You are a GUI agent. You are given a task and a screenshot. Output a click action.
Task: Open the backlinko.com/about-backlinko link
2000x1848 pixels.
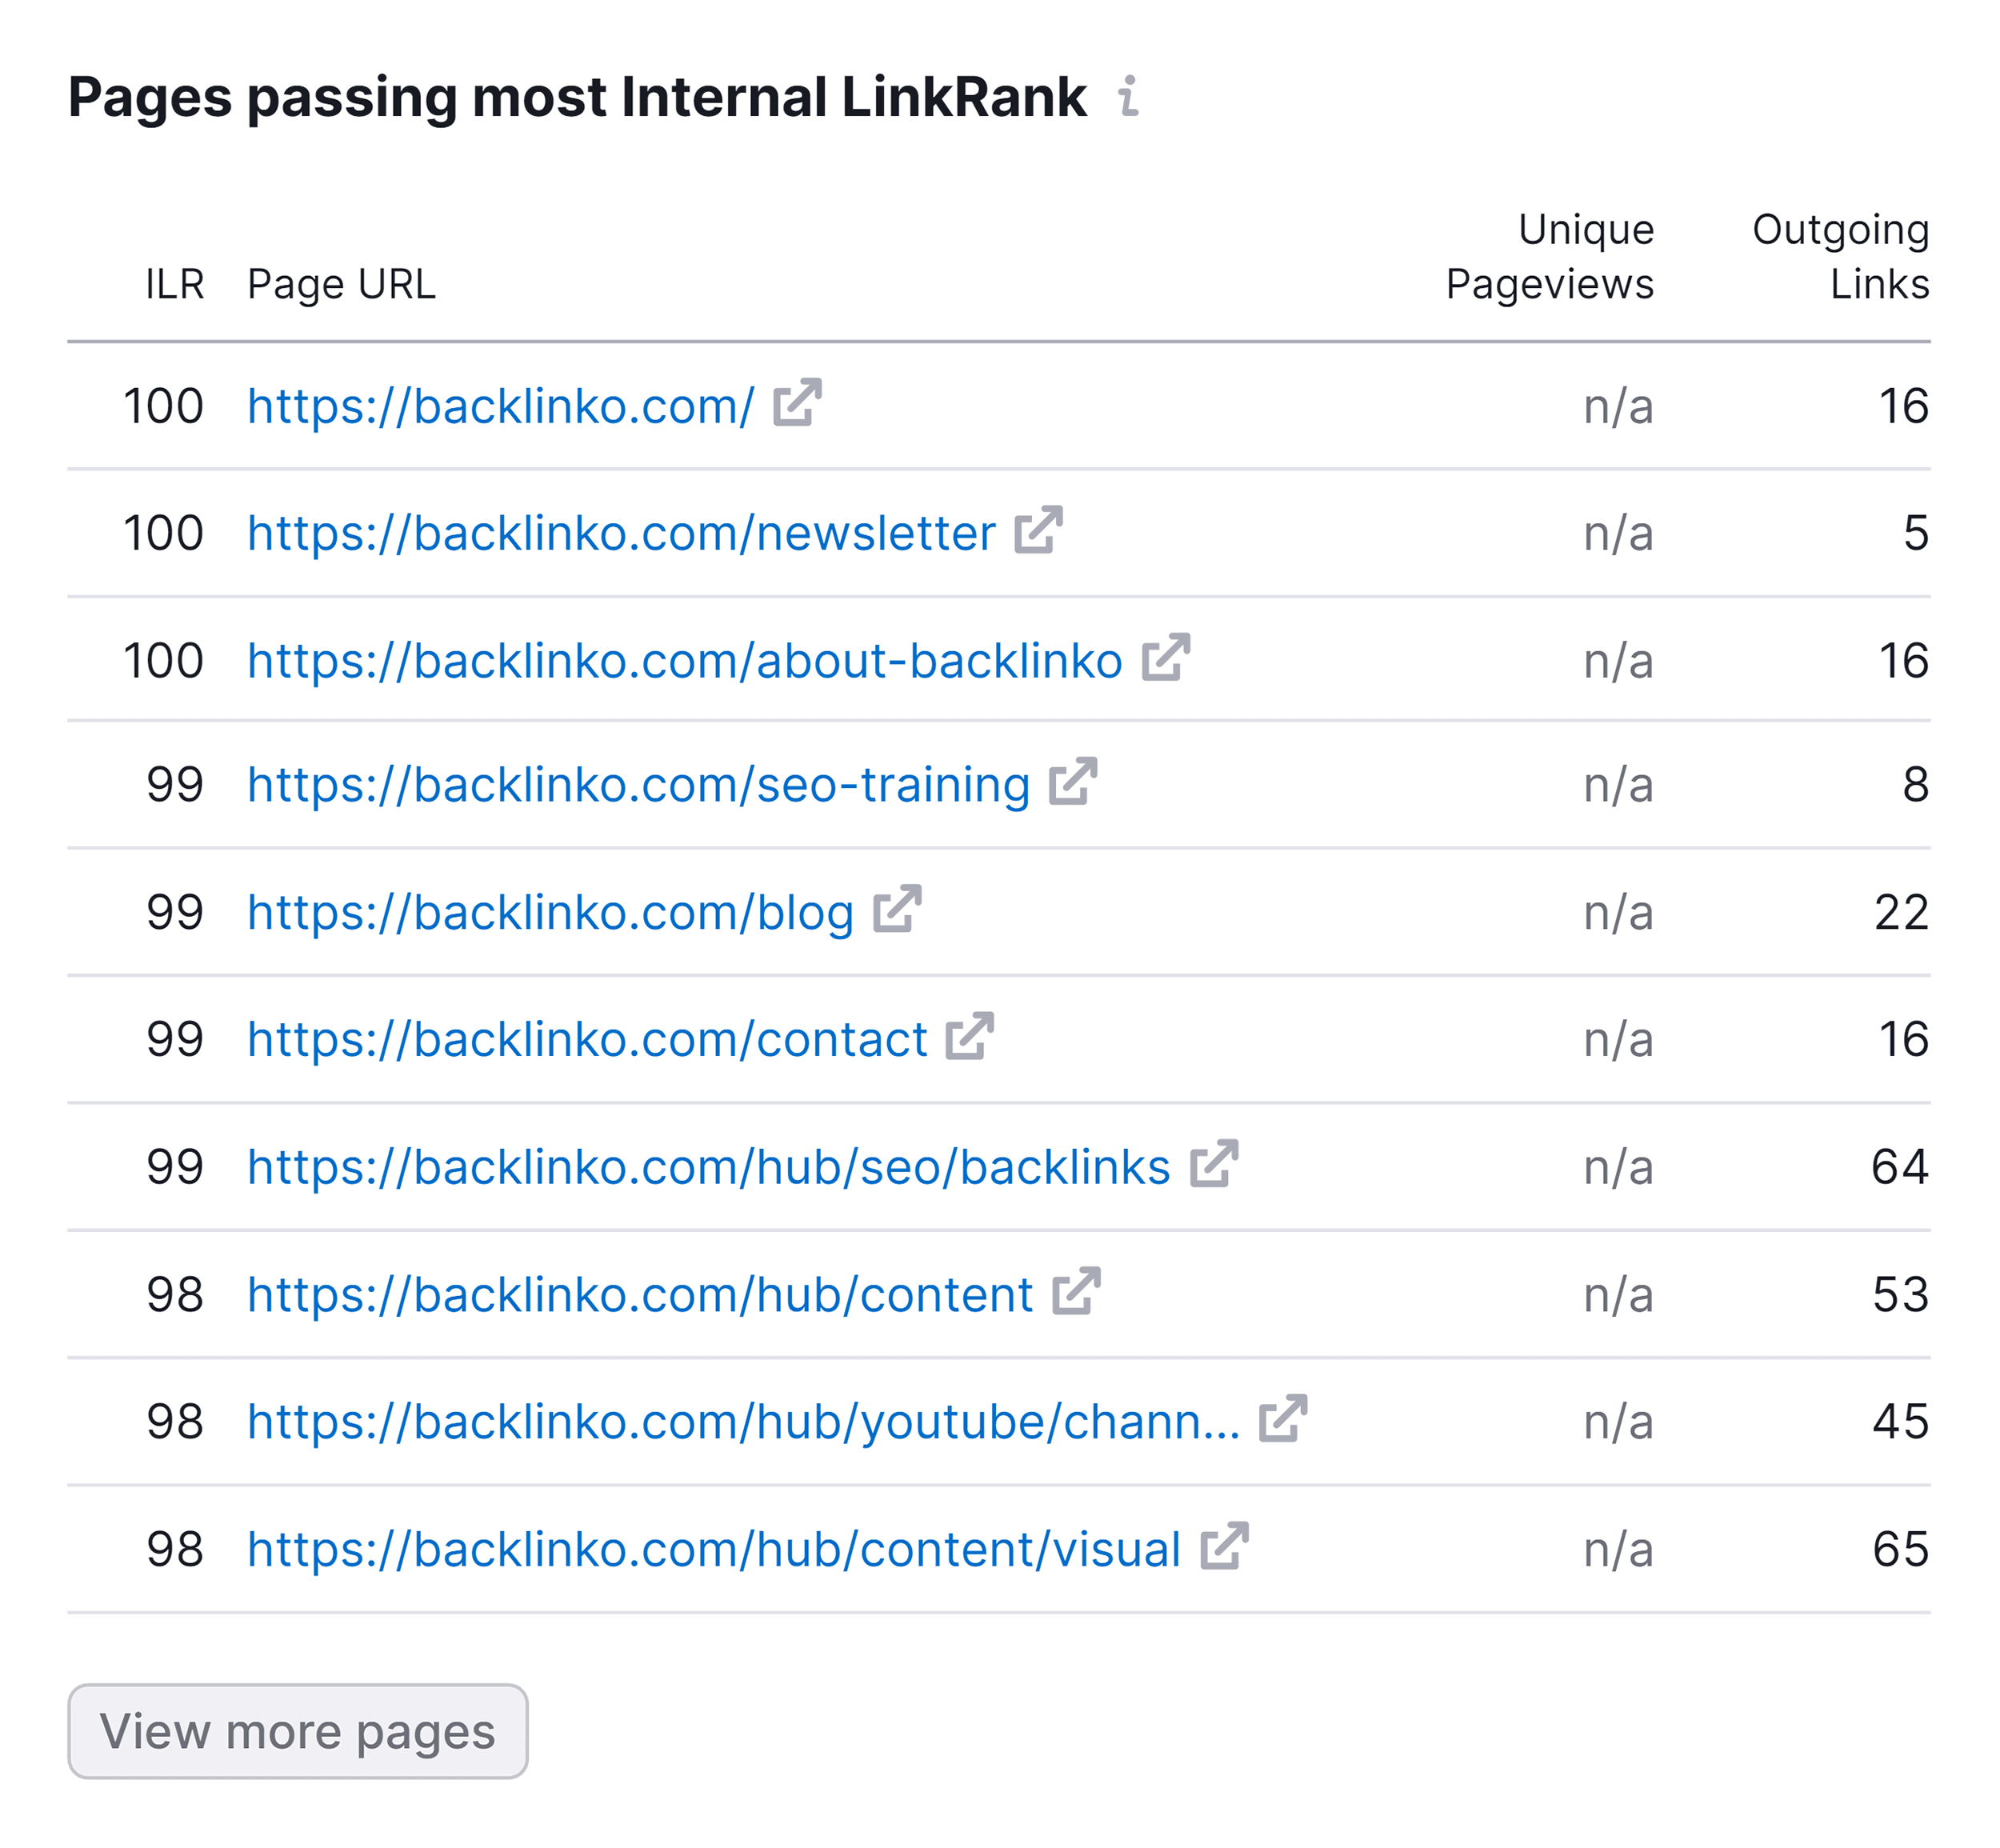point(685,661)
